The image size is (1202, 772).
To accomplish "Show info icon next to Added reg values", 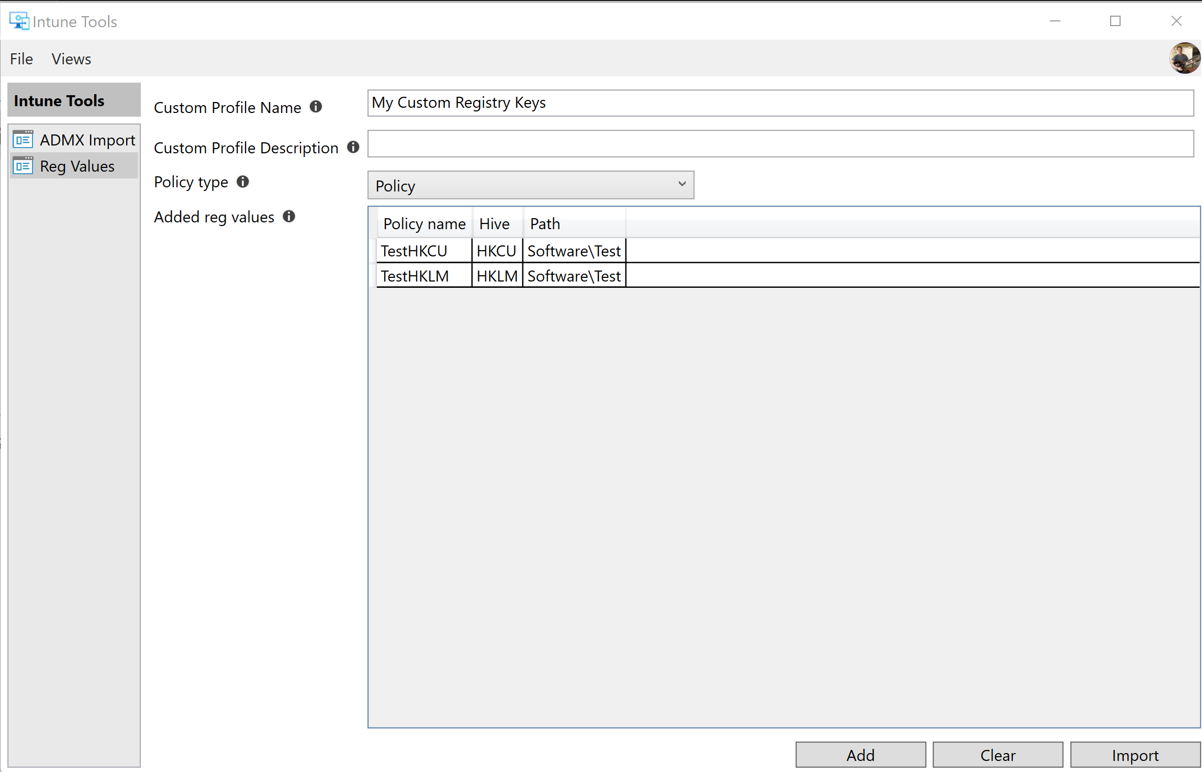I will point(289,216).
